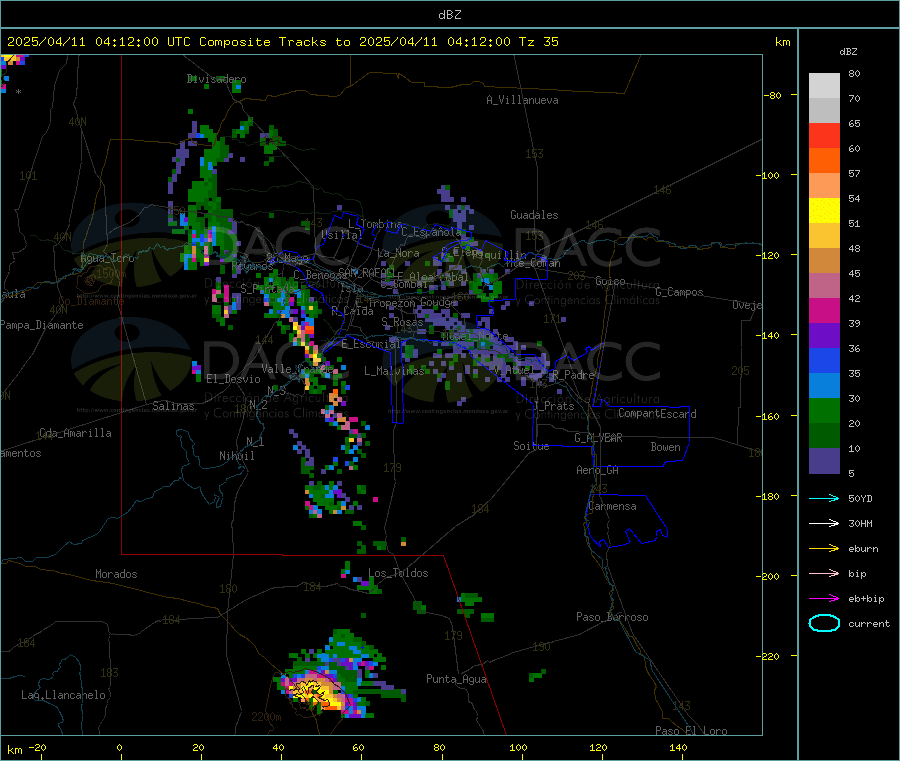The width and height of the screenshot is (900, 761).
Task: Select the bright yellow swatch between 54 and 51
Action: coord(824,211)
